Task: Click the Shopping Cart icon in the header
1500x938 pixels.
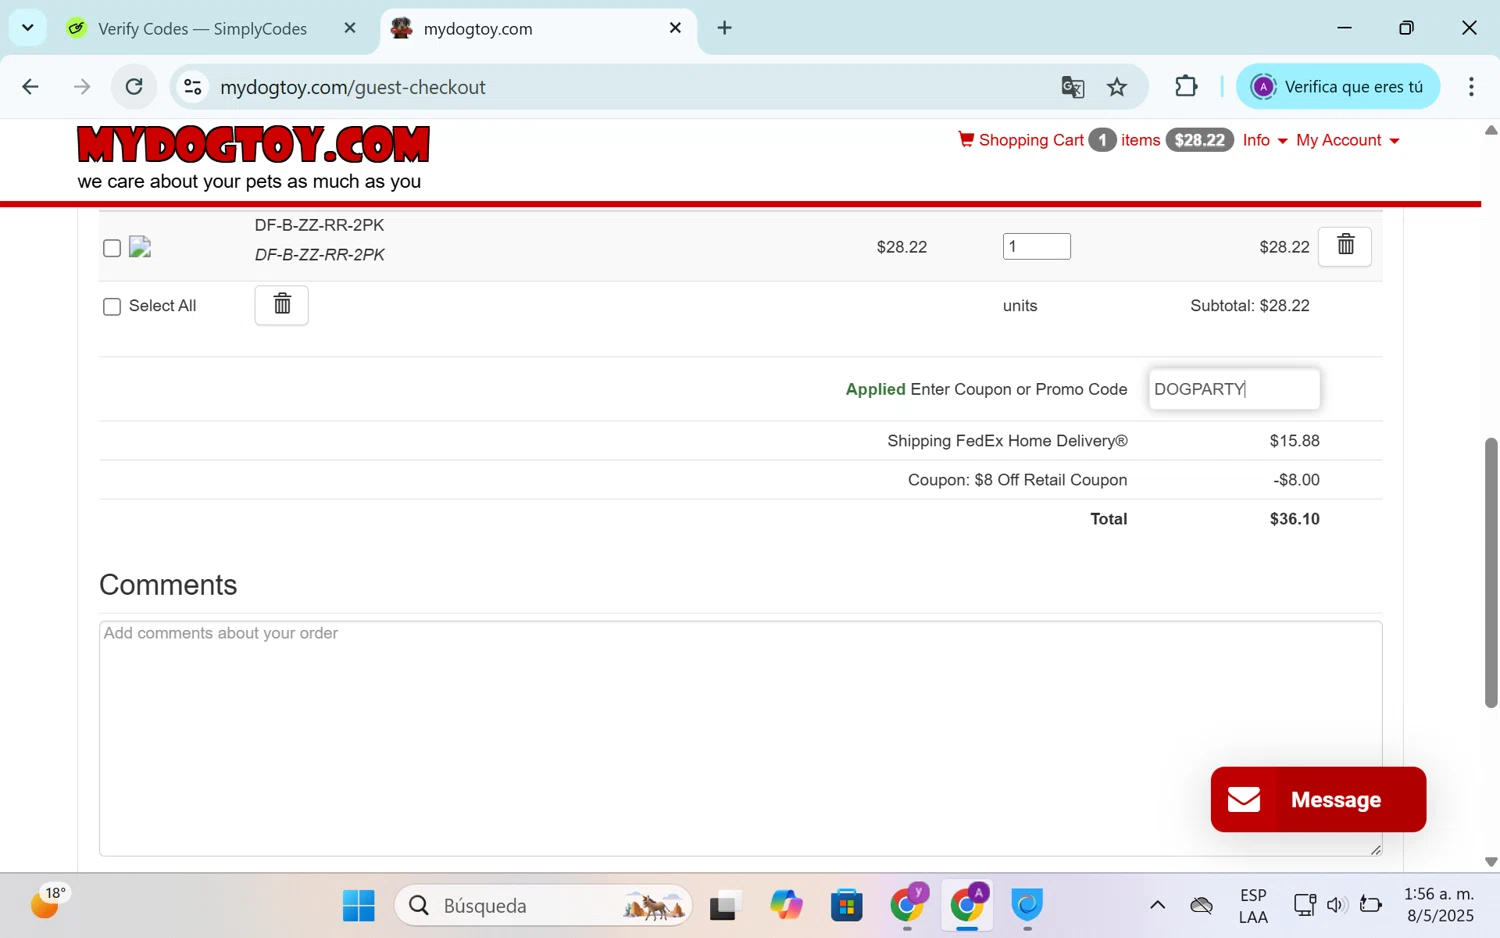Action: pos(966,140)
